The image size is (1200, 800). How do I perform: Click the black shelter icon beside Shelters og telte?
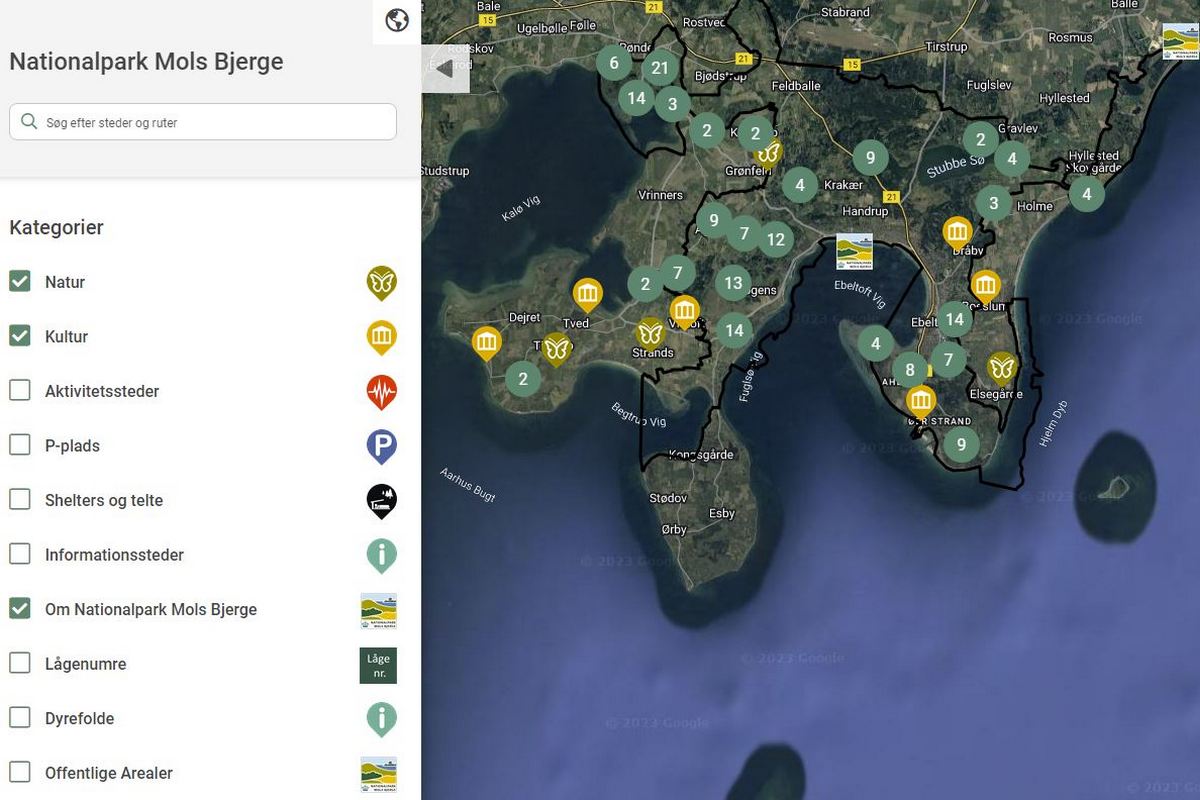pos(381,501)
